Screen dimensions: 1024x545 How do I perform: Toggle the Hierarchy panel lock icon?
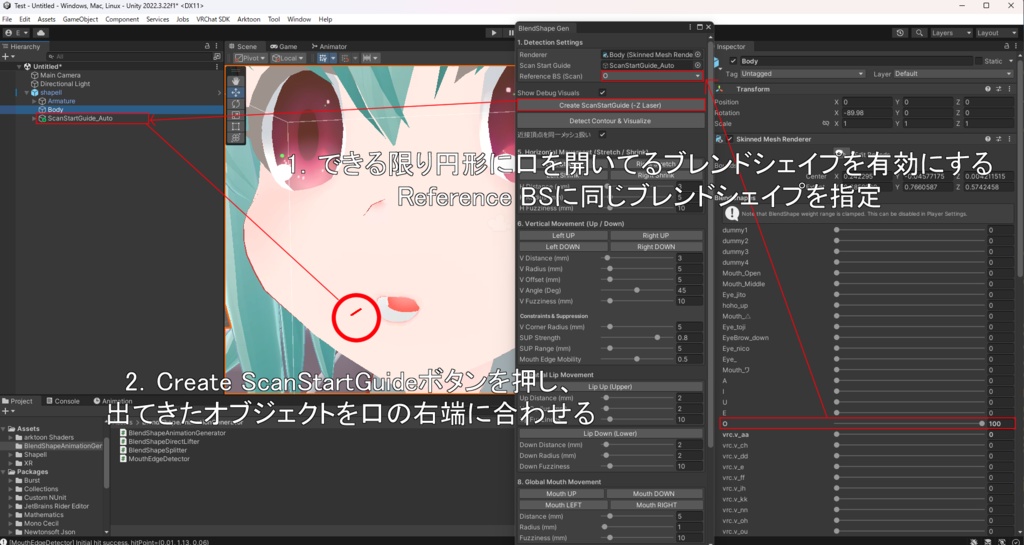click(208, 46)
